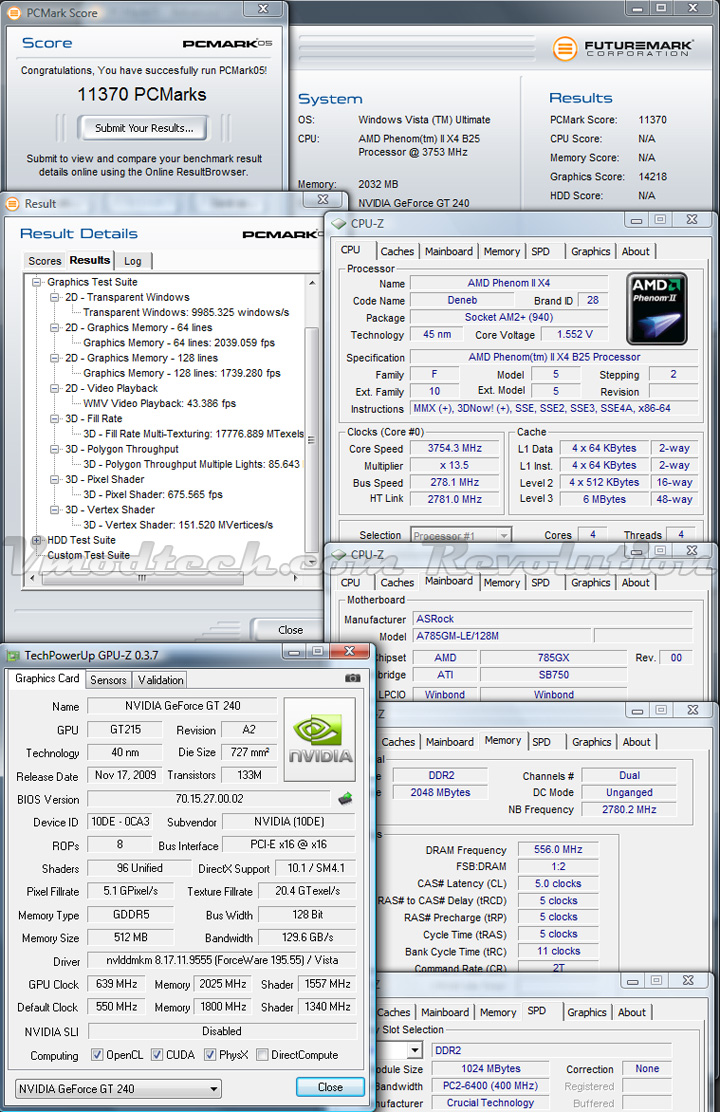Viewport: 720px width, 1112px height.
Task: Collapse the 3D - Fill Rate node
Action: point(55,419)
